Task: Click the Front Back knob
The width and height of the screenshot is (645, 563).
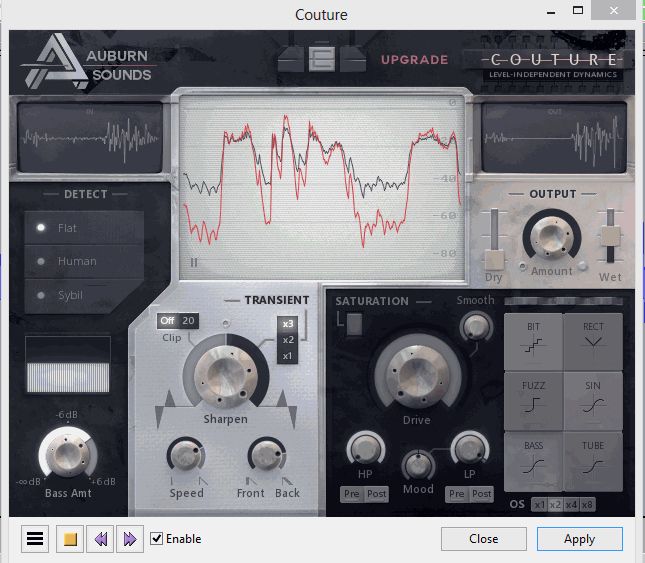Action: 266,455
